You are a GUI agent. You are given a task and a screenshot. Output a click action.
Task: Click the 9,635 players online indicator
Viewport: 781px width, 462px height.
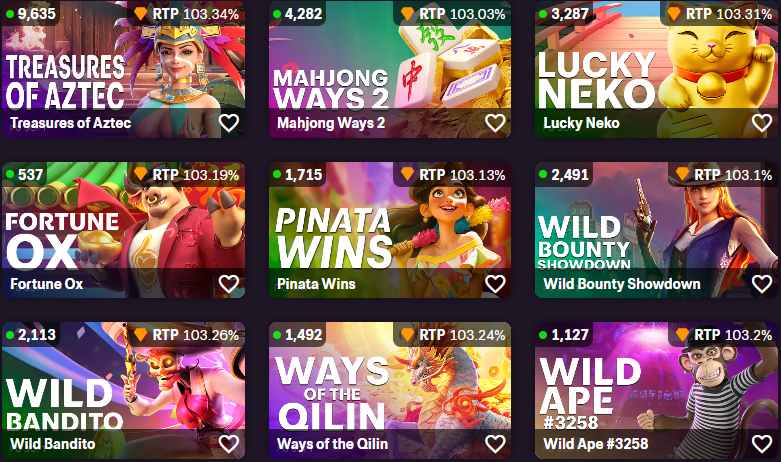[31, 13]
